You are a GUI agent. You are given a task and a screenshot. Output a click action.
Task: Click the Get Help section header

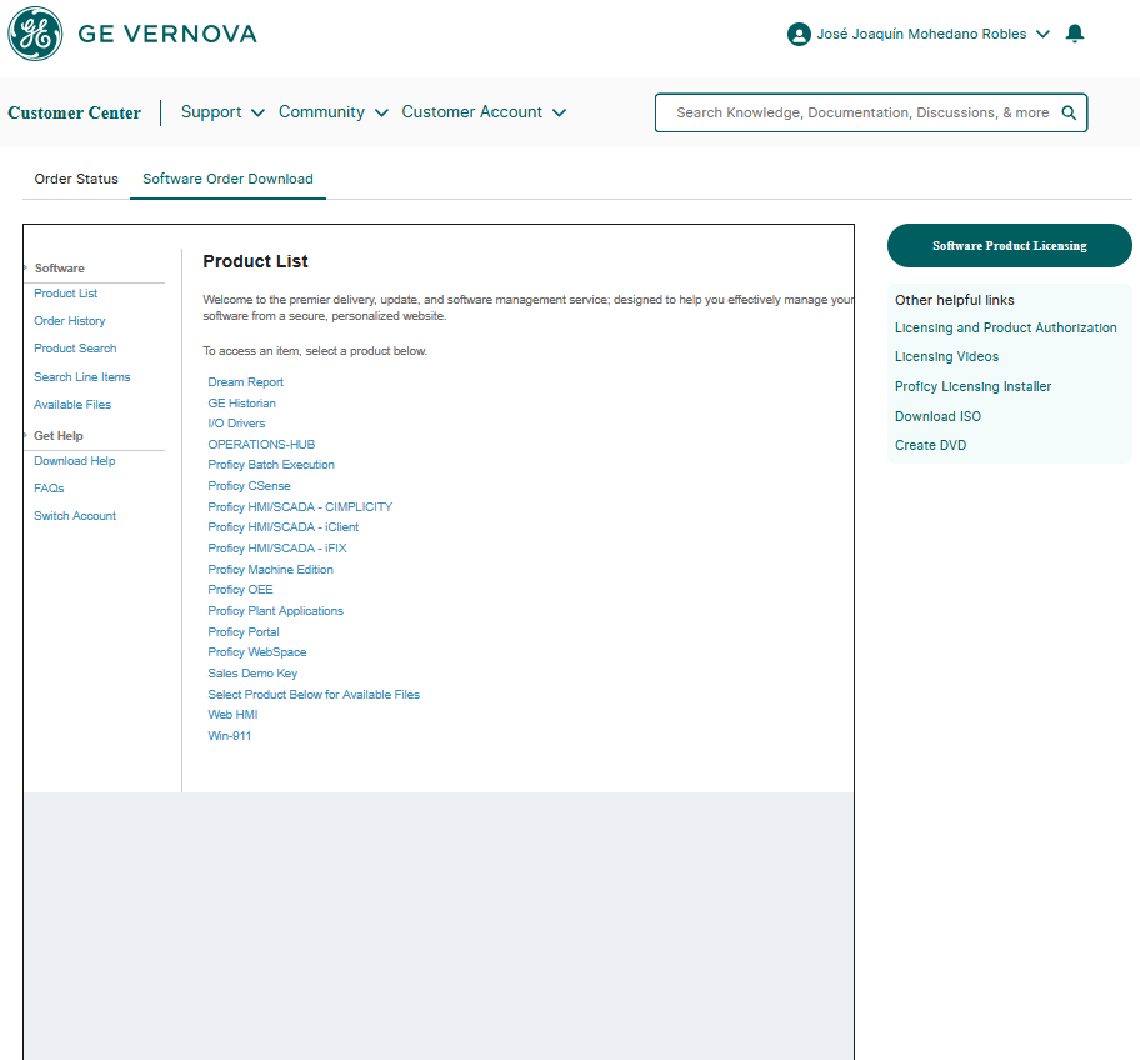[x=58, y=435]
